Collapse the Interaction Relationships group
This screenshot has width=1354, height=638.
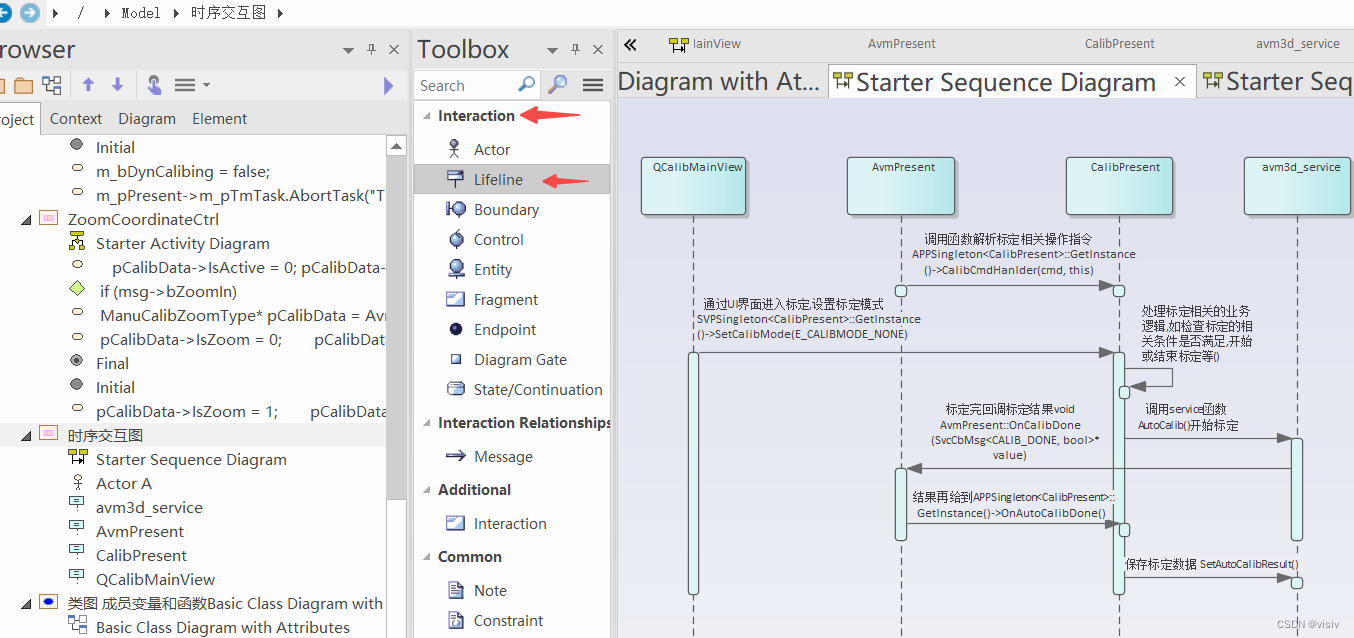point(425,423)
